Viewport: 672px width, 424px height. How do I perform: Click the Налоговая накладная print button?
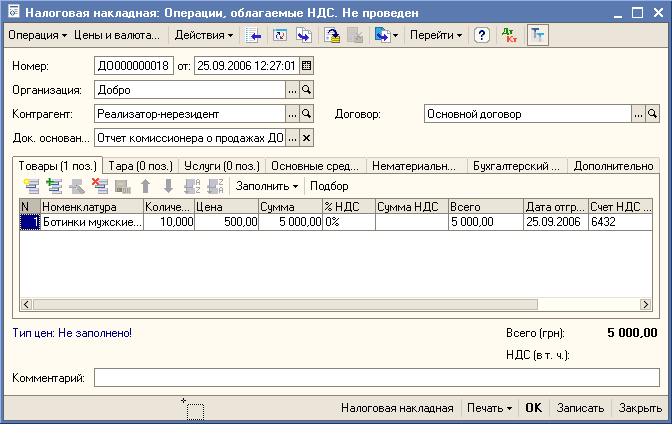[397, 408]
